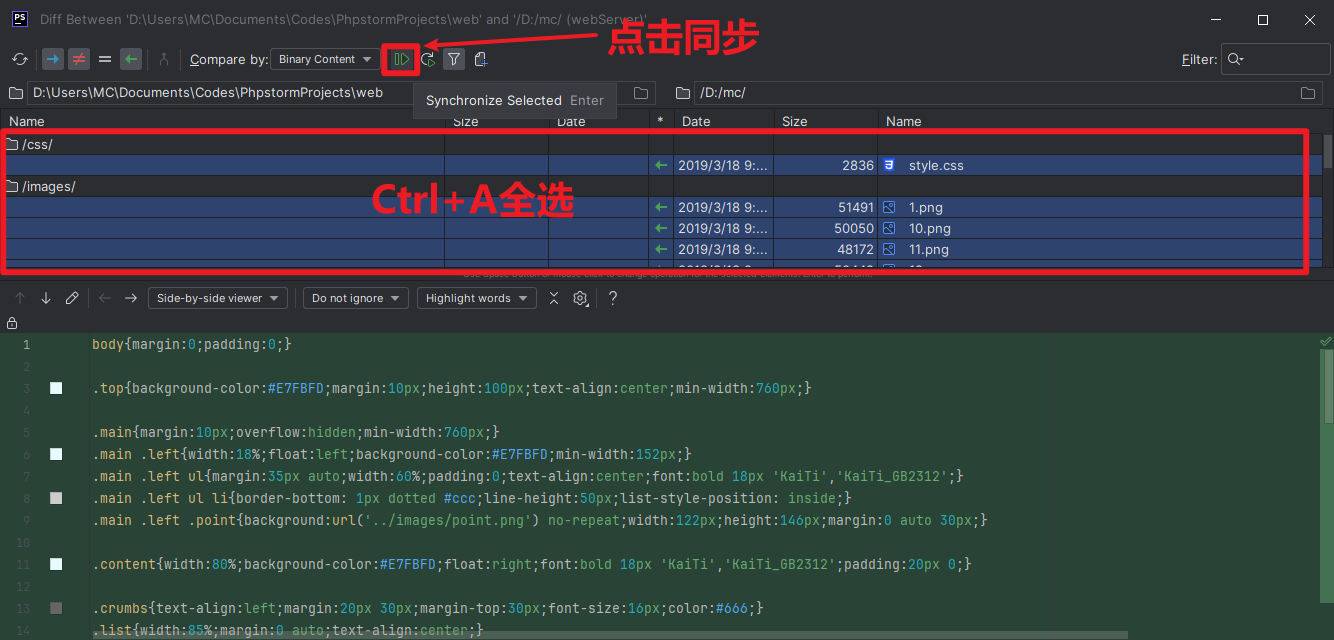Click the image file icon next to 1.png

coord(889,207)
